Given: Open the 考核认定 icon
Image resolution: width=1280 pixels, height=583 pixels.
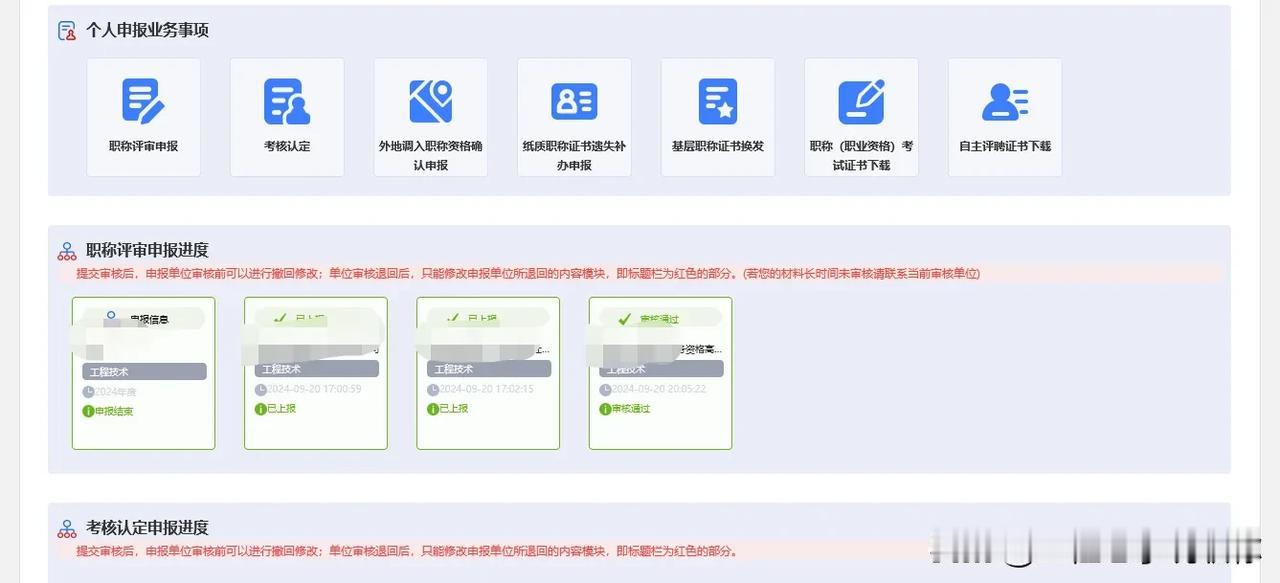Looking at the screenshot, I should pyautogui.click(x=287, y=101).
